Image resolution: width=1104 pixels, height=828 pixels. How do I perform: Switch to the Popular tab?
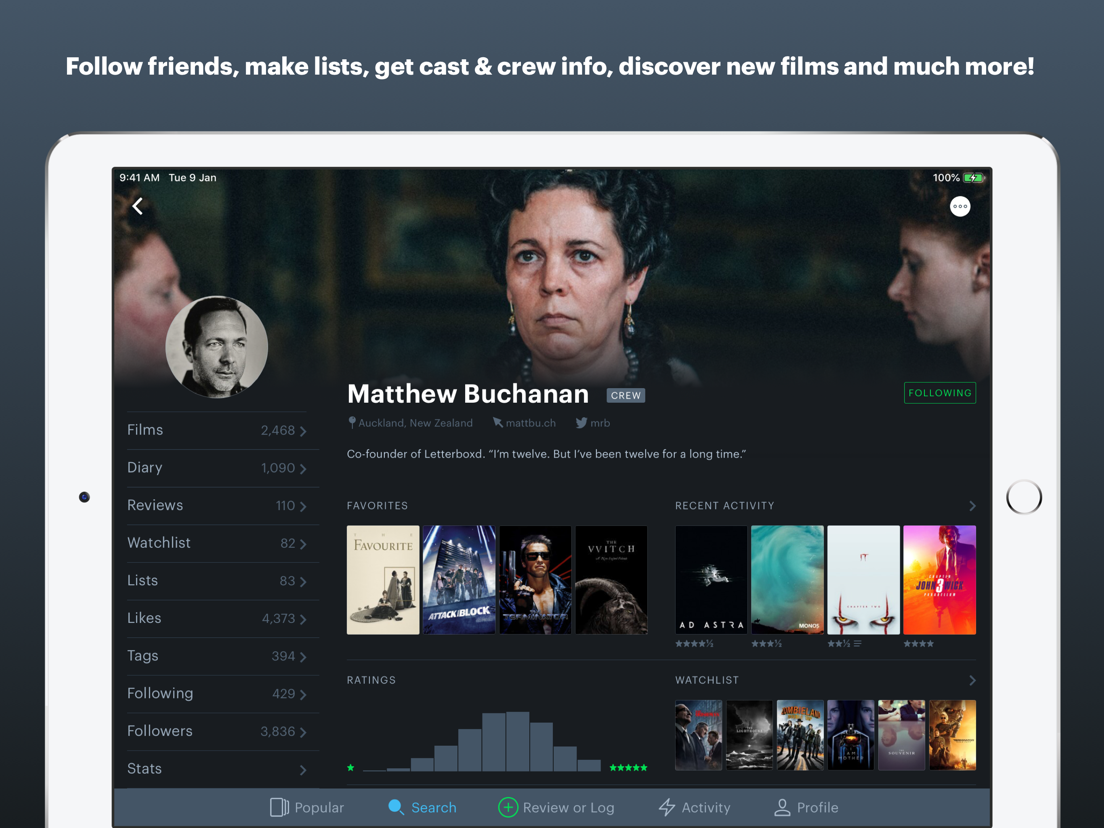coord(307,807)
